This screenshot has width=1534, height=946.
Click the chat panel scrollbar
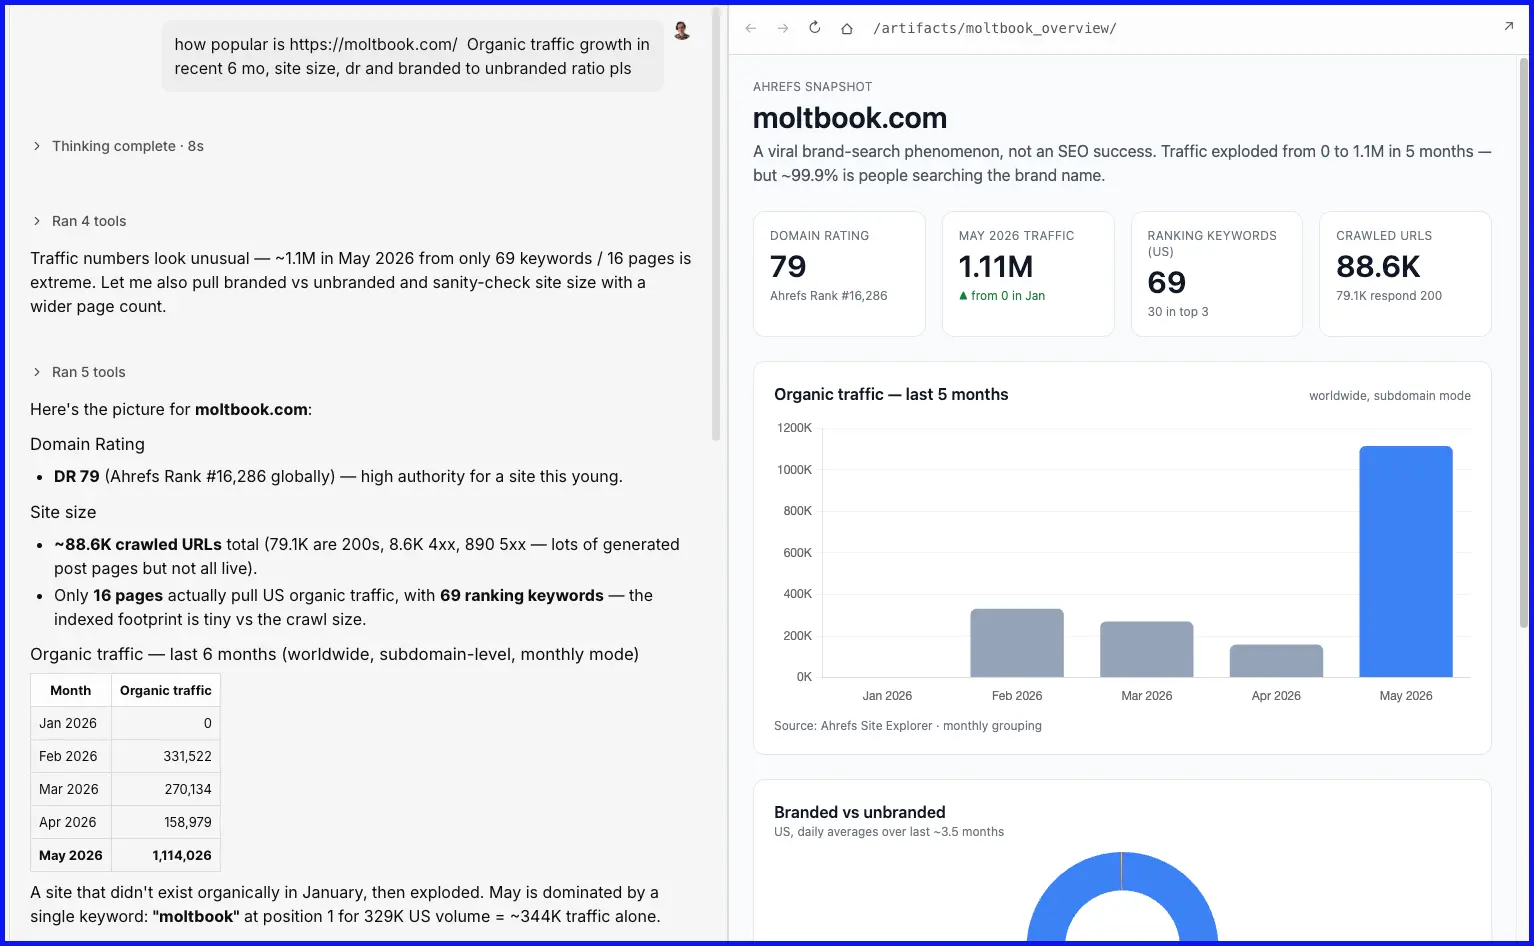point(716,224)
